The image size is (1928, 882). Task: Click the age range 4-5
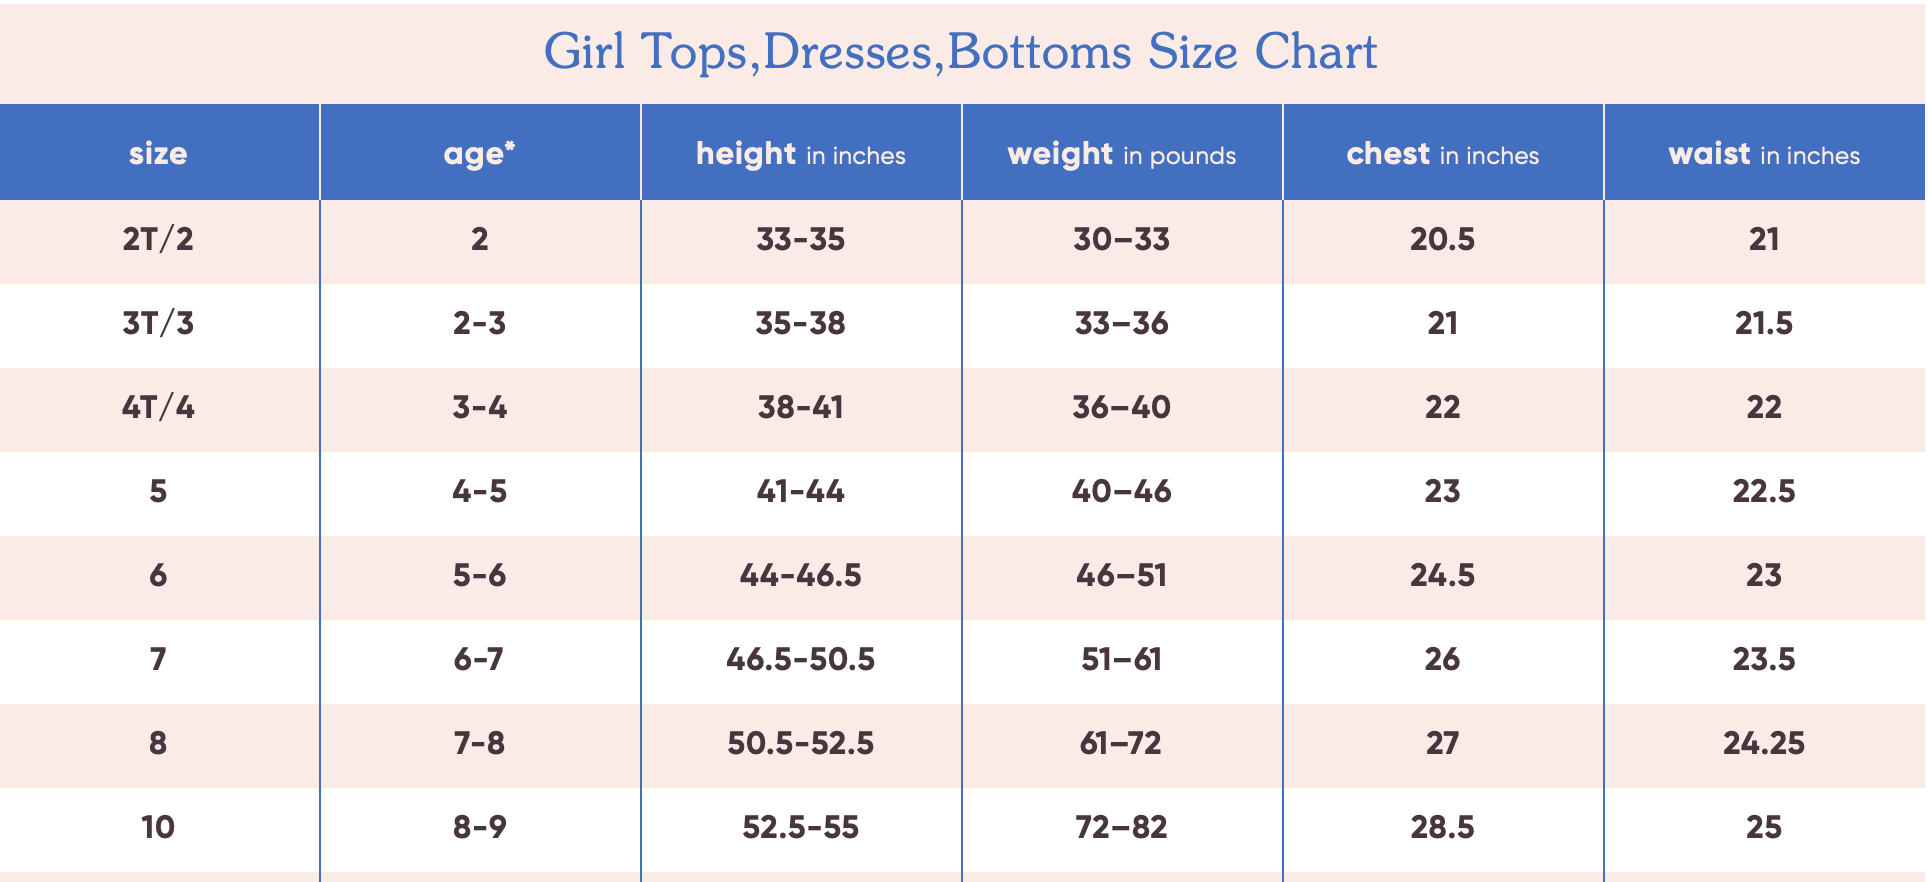click(479, 492)
